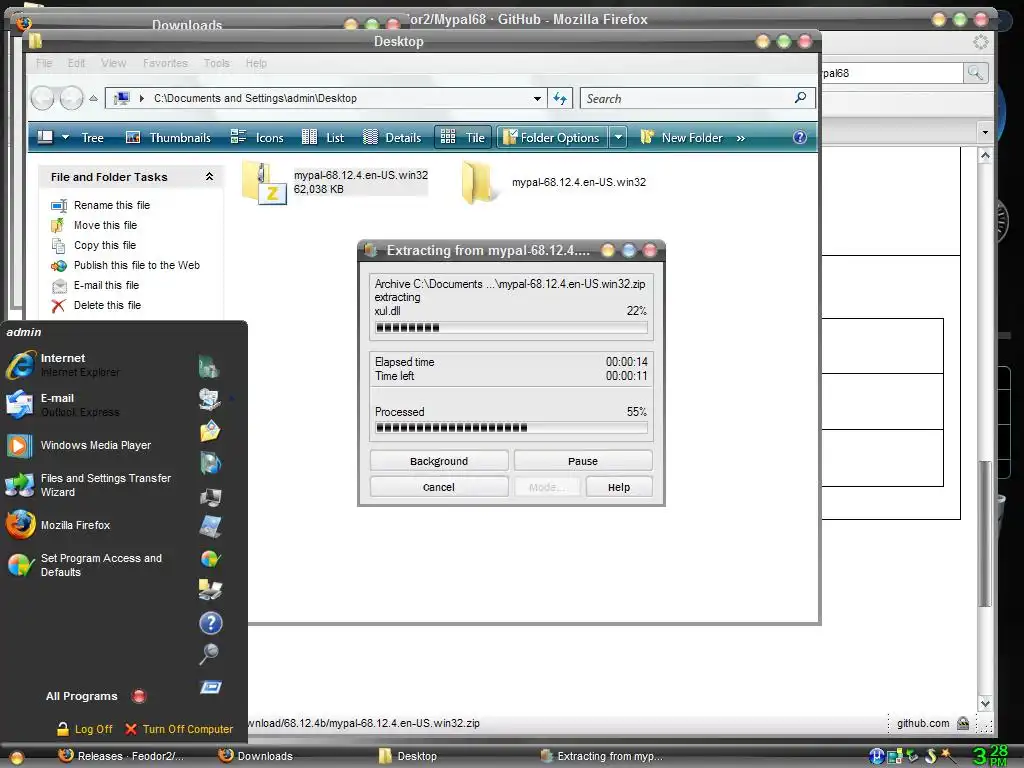Launch Outlook Express E-mail from Start menu
Viewport: 1024px width, 768px height.
pyautogui.click(x=63, y=404)
